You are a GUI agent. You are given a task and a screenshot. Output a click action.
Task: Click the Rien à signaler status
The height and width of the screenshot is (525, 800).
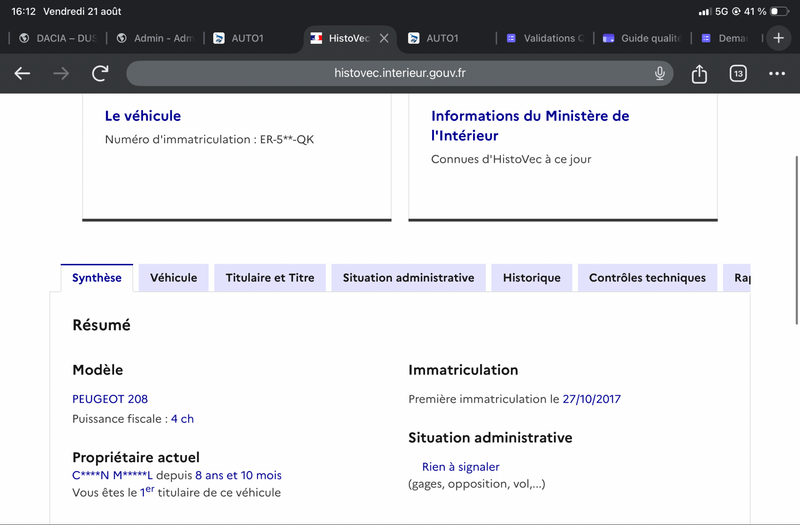coord(461,467)
